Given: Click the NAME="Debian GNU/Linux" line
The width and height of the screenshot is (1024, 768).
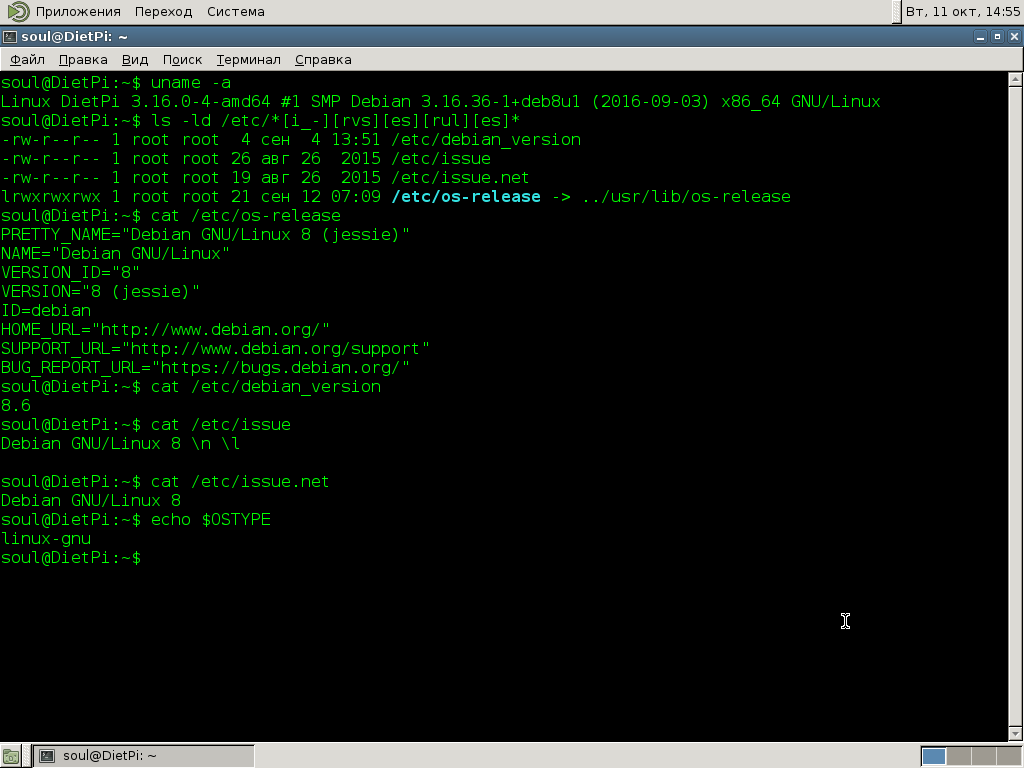Looking at the screenshot, I should coord(116,253).
